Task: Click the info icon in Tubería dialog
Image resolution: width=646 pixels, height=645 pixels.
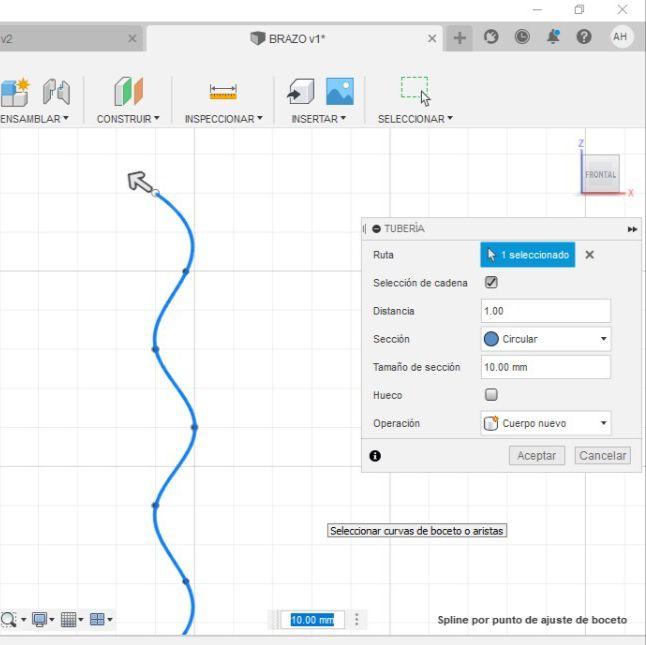Action: pos(375,456)
